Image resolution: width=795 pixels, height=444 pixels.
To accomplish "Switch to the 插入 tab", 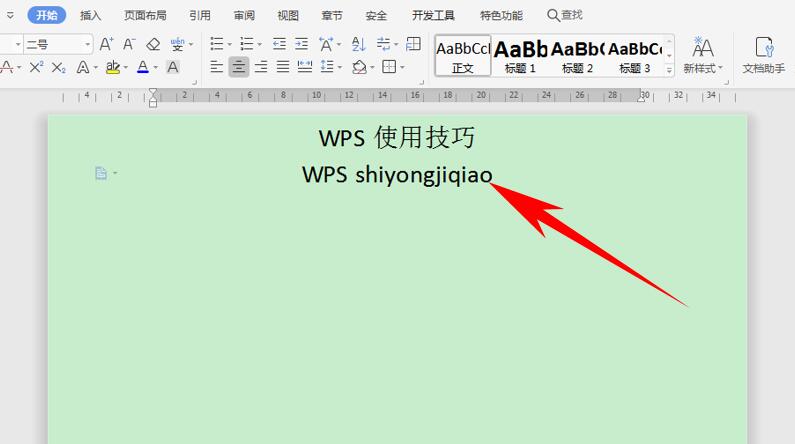I will click(91, 16).
